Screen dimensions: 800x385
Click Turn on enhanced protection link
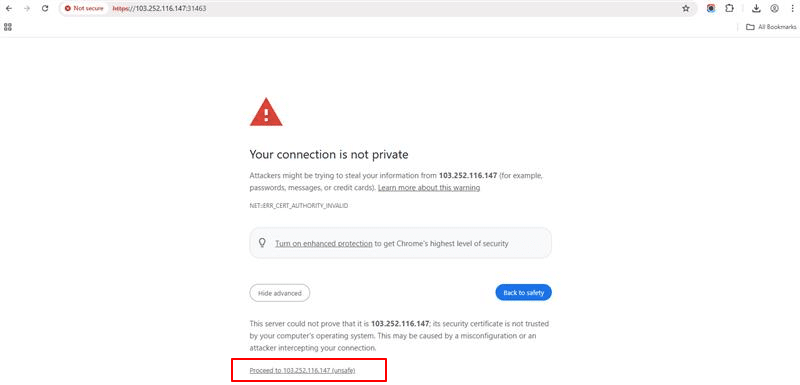click(324, 244)
